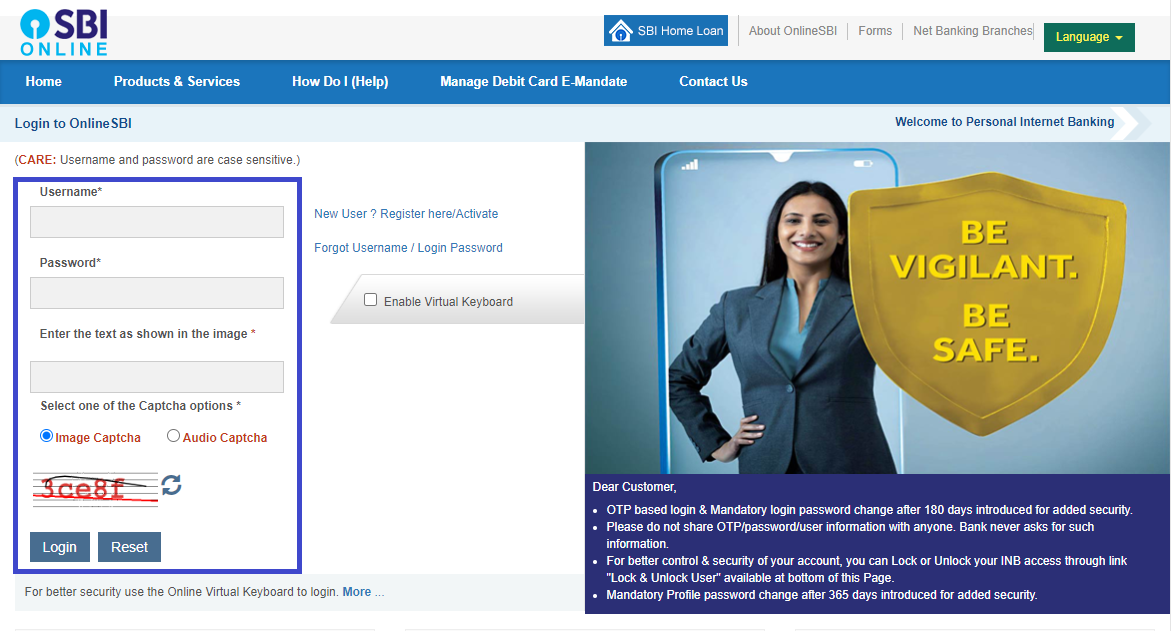Go to the Home menu item
This screenshot has height=631, width=1171.
(44, 82)
